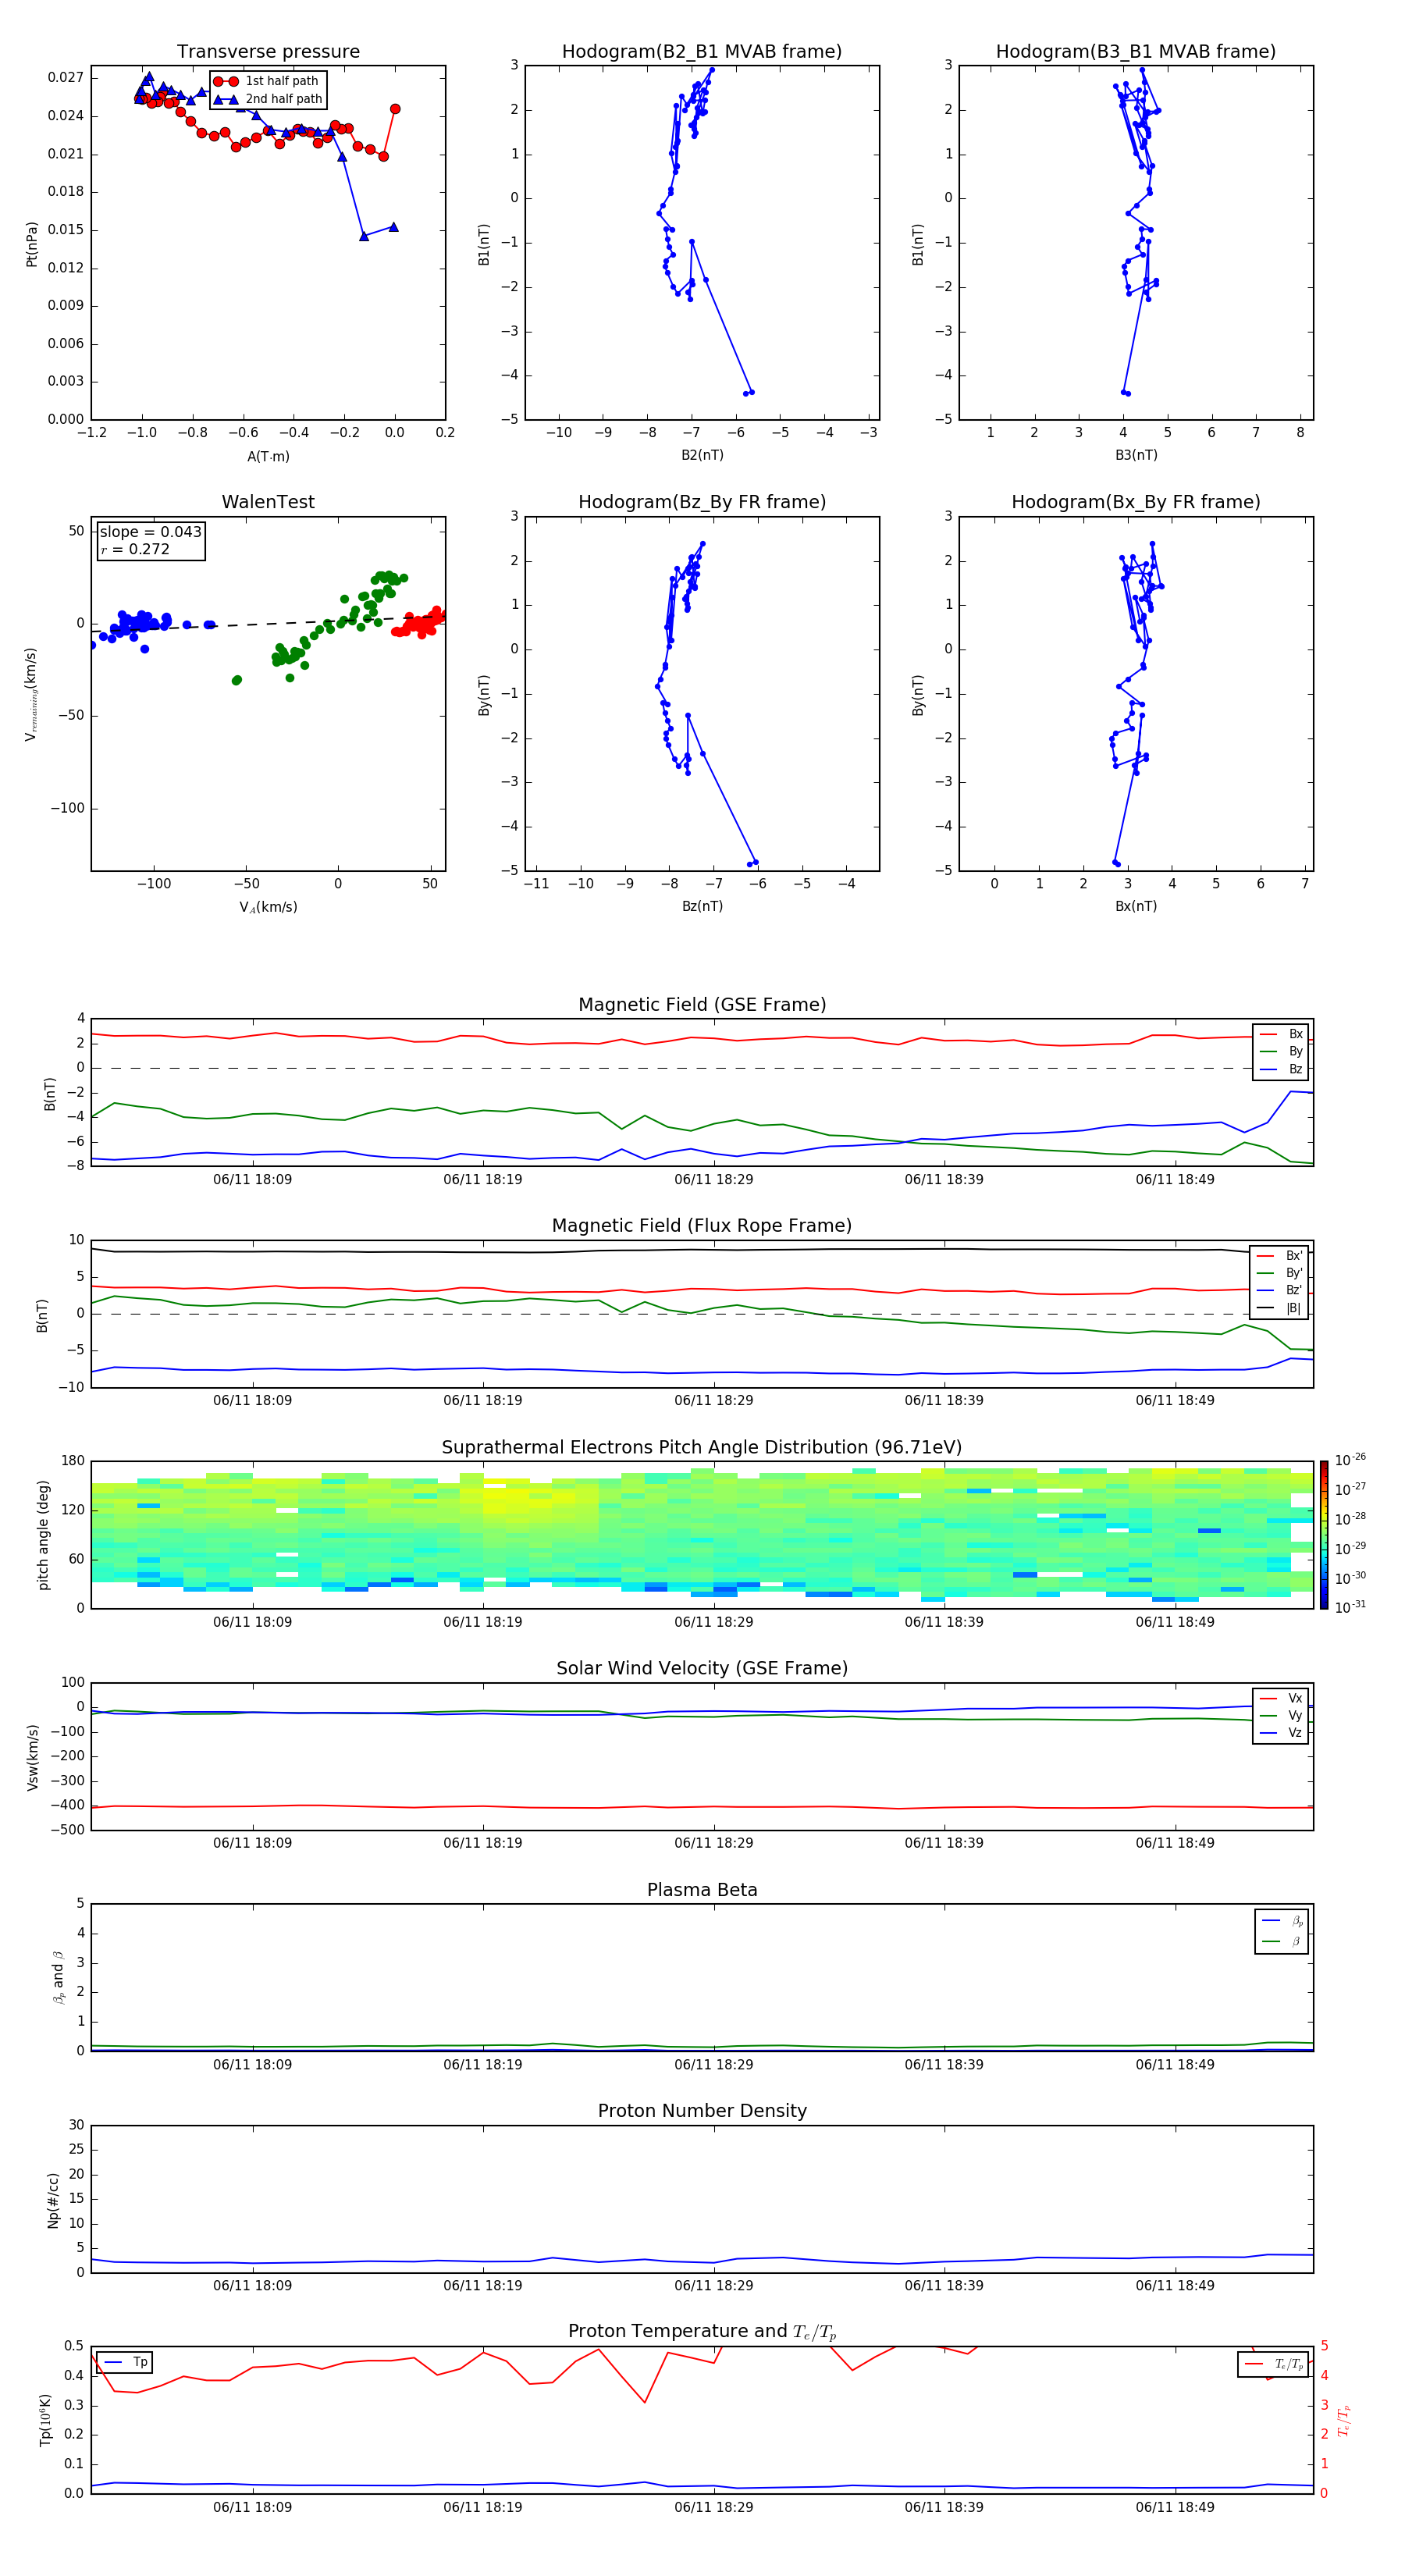
Task: Click the 'Hodogram(Bz_By FR frame)' title
Action: pyautogui.click(x=702, y=502)
